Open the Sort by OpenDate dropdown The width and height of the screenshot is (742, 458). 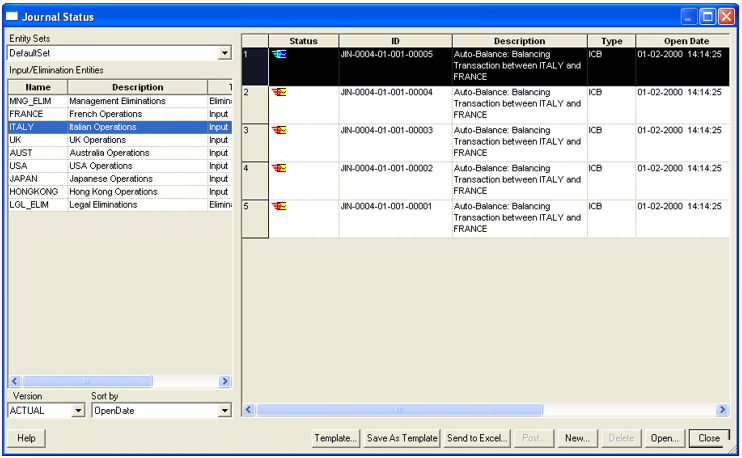(x=225, y=411)
